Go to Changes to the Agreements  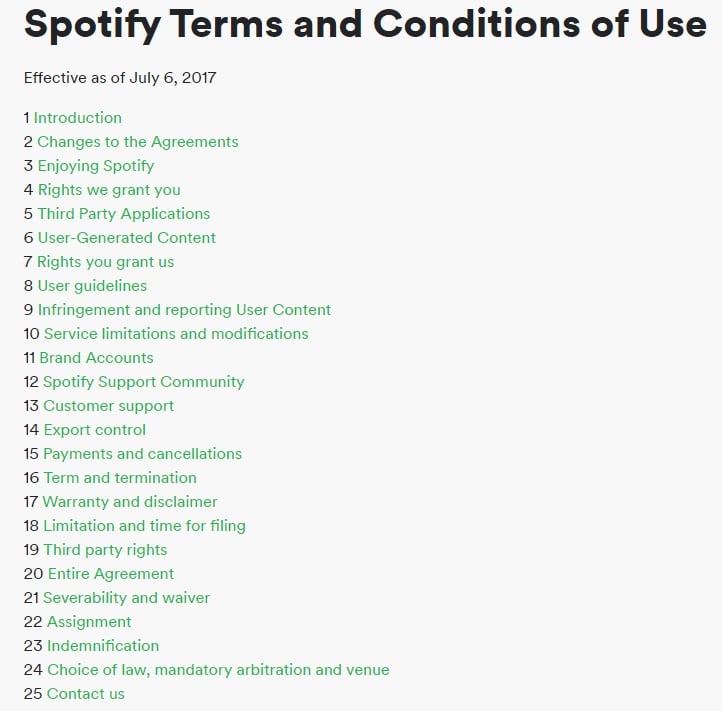point(138,142)
